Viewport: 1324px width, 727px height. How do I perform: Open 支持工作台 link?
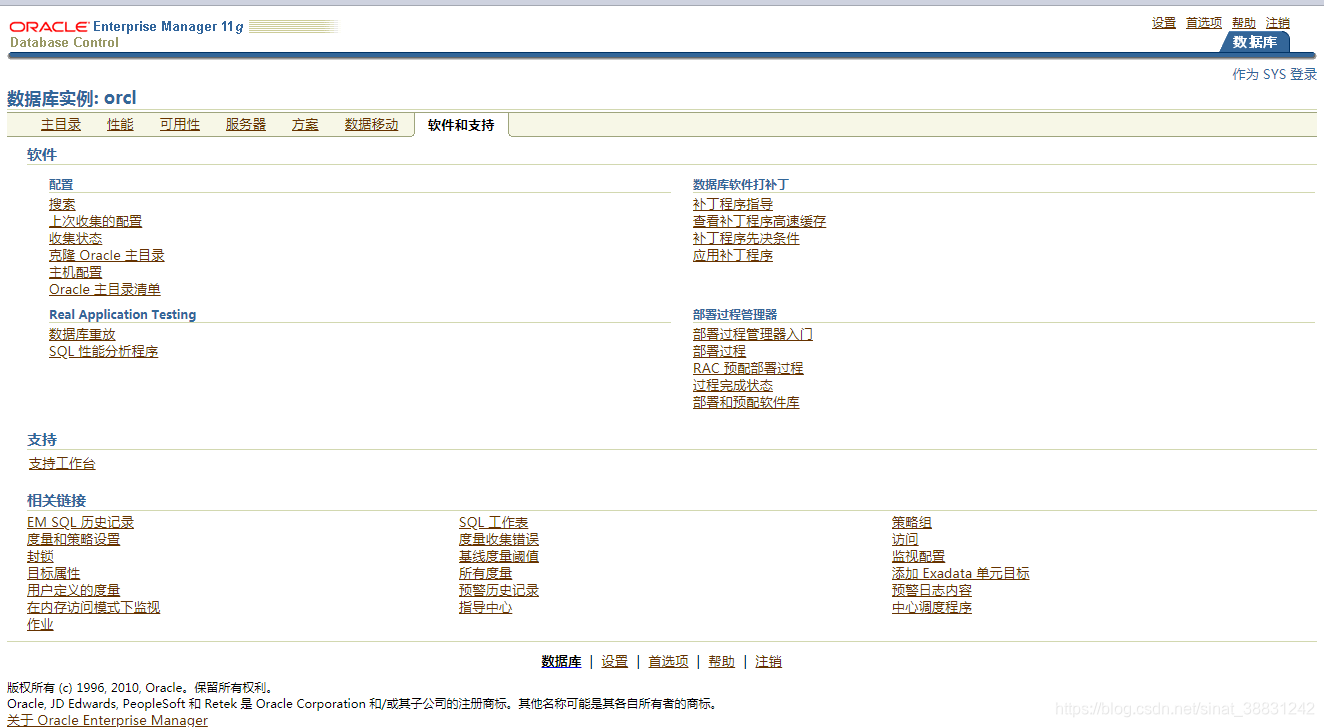coord(62,464)
